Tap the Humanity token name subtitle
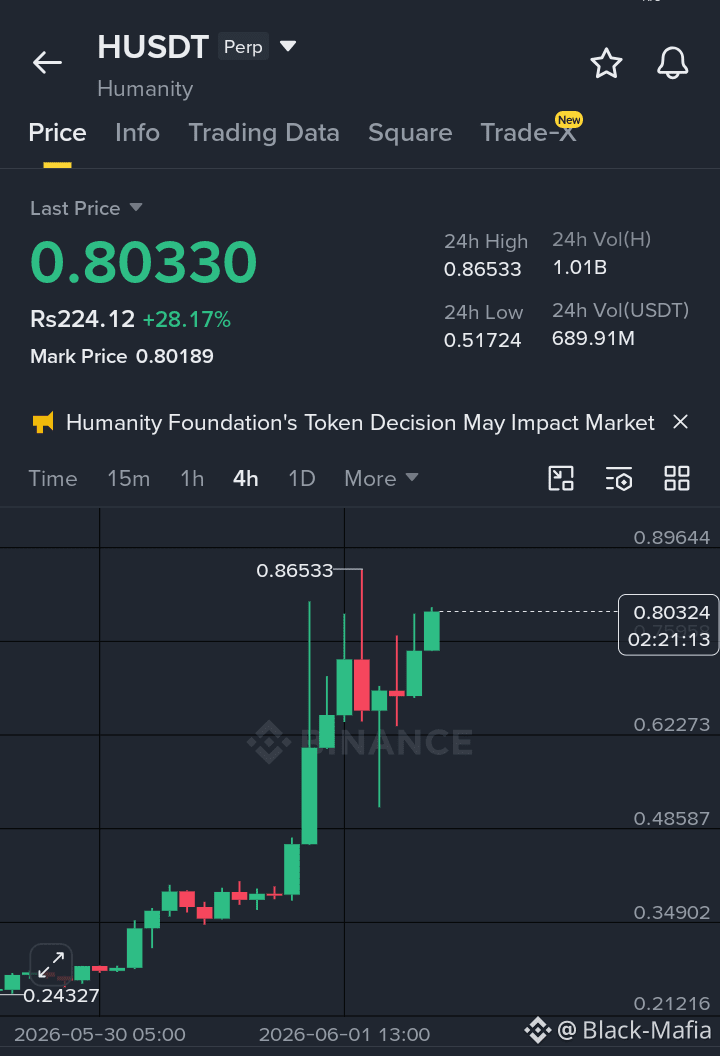Viewport: 720px width, 1056px height. coord(145,89)
